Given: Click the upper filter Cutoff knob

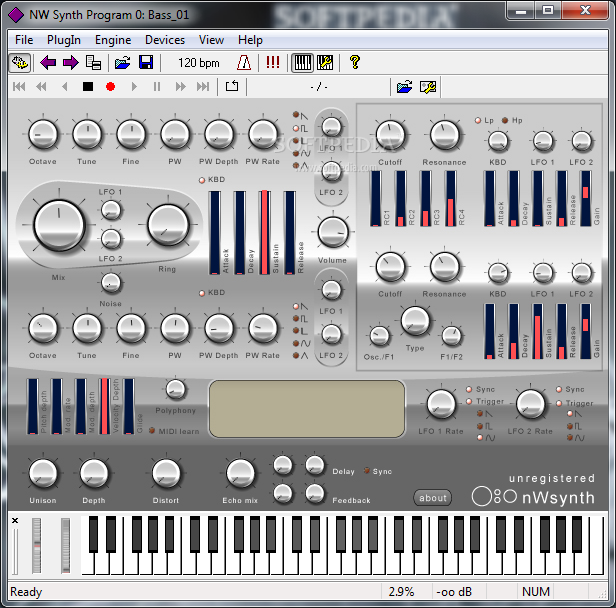Looking at the screenshot, I should tap(390, 135).
